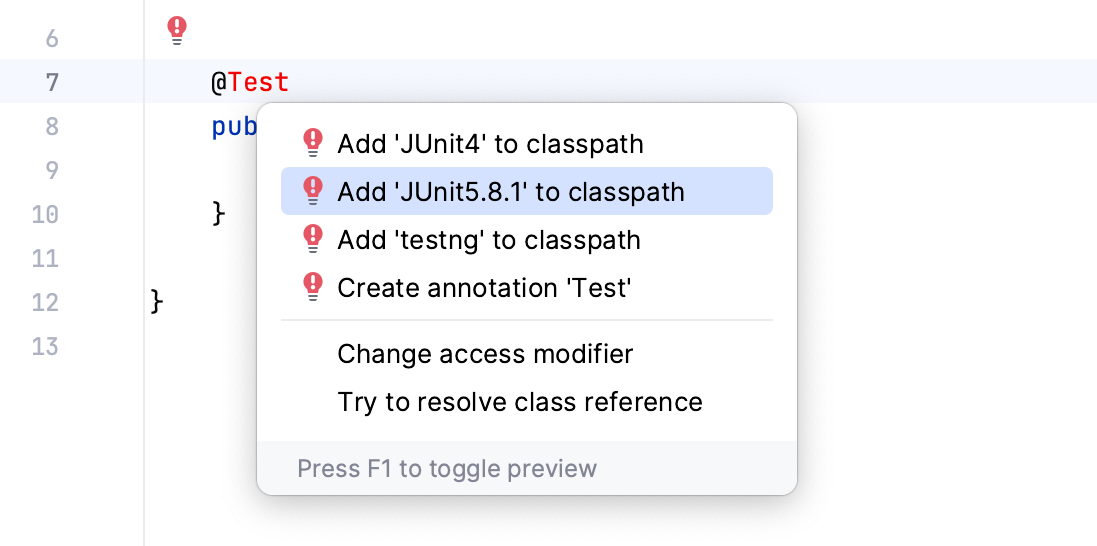Click line number 13 in the gutter
Screen dimensions: 1097x546
[x=46, y=347]
